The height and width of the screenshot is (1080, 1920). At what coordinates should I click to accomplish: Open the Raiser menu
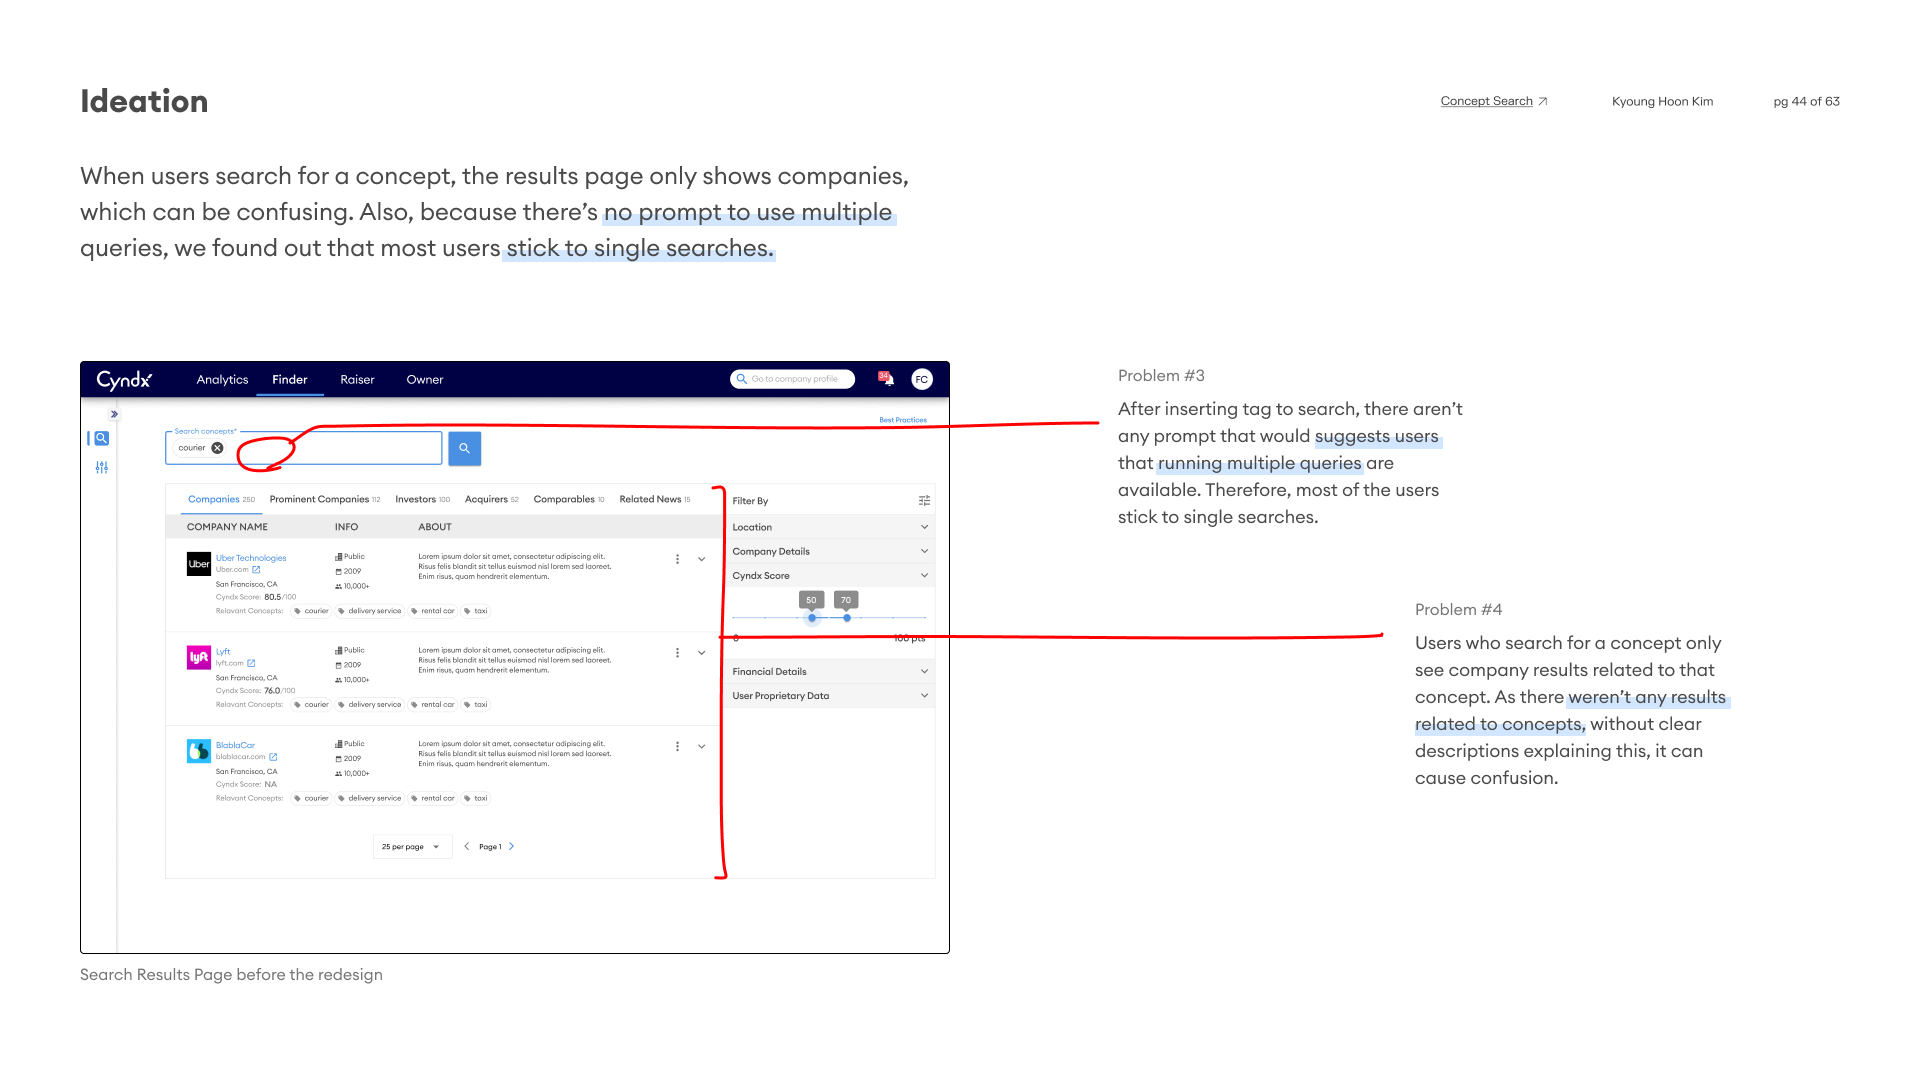[357, 380]
